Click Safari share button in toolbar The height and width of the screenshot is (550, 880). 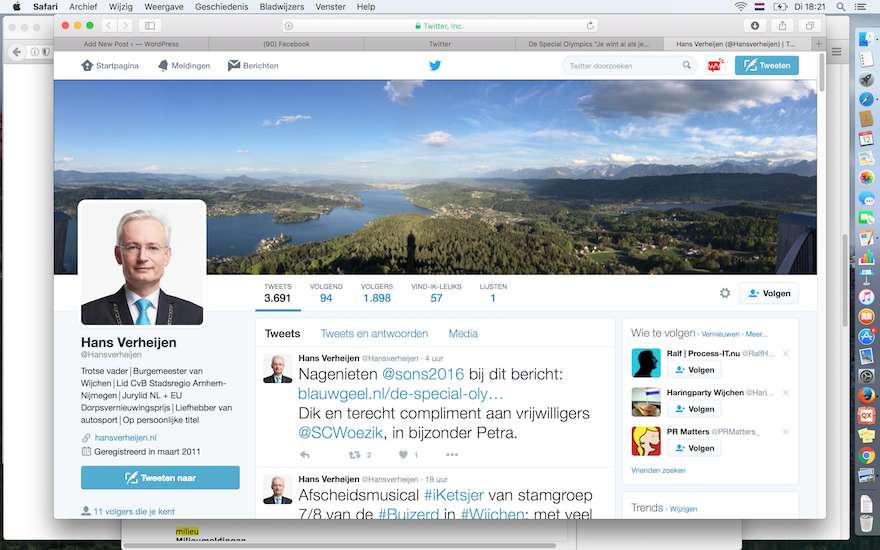(782, 25)
